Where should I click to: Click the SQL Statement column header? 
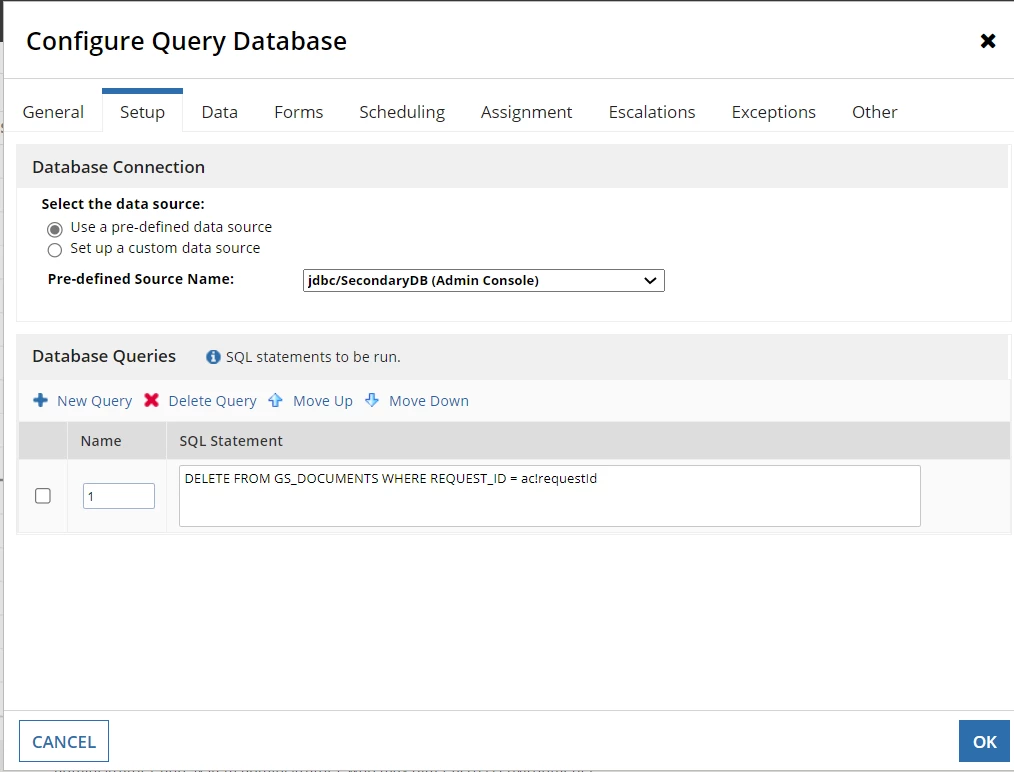coord(231,441)
